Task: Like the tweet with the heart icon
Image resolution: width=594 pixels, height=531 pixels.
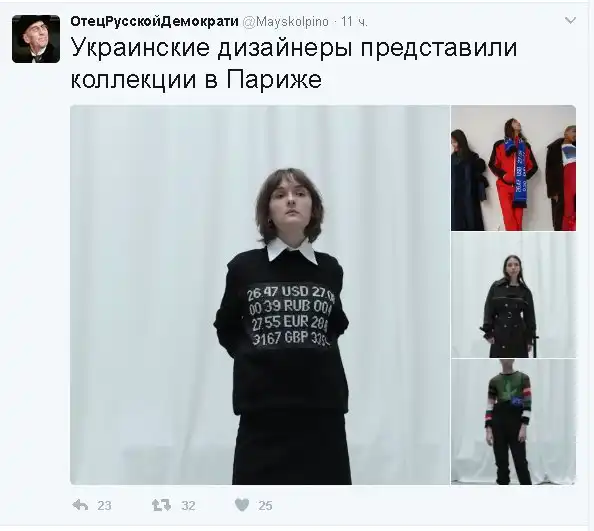Action: tap(242, 505)
